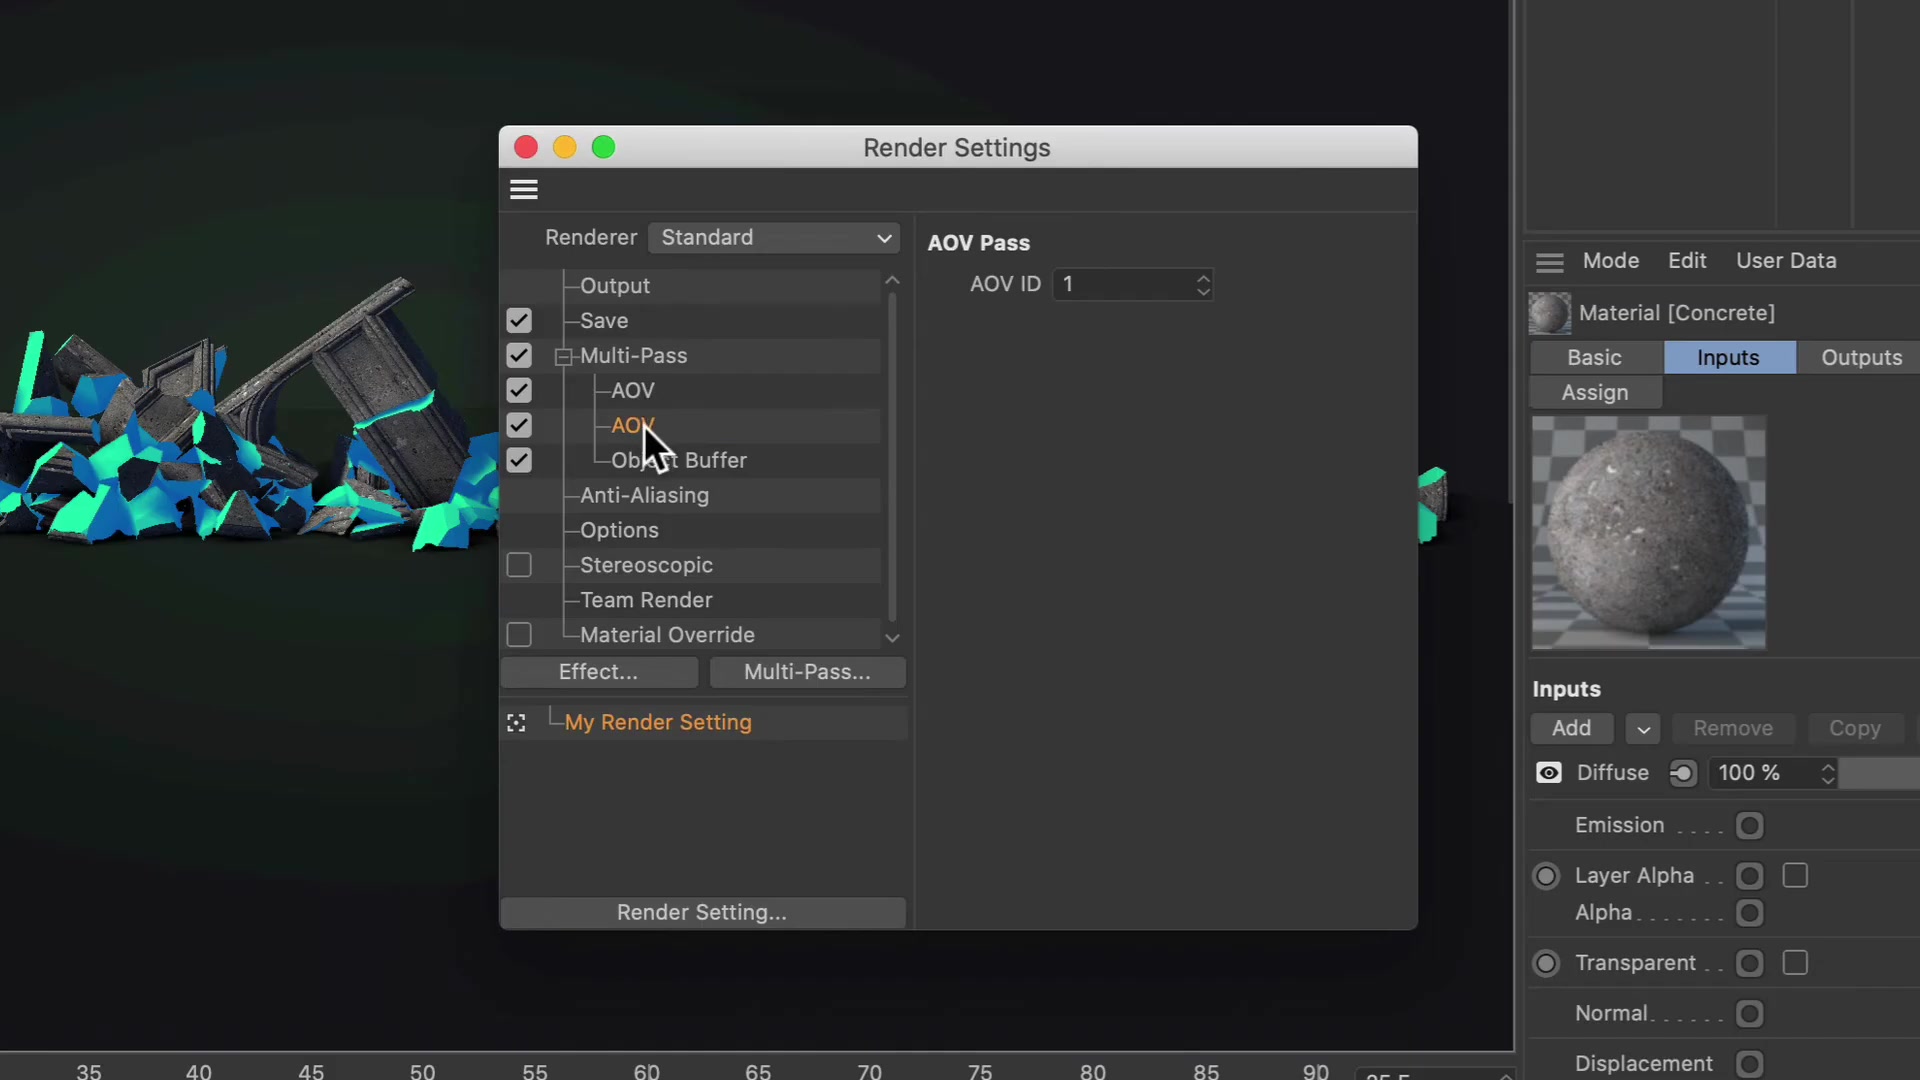Open the Mode menu
The image size is (1920, 1080).
[x=1610, y=260]
